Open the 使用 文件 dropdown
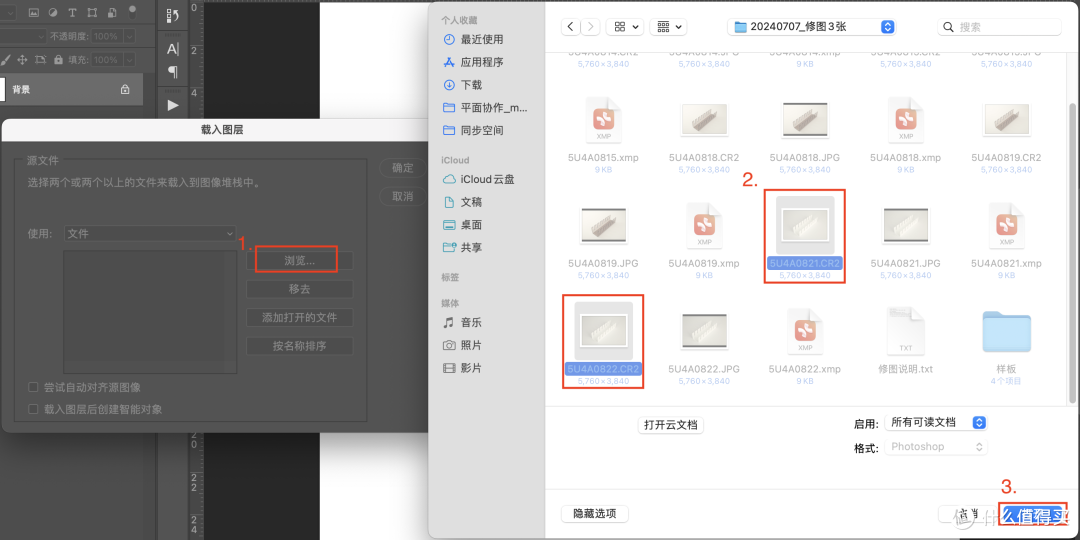The height and width of the screenshot is (540, 1080). (149, 233)
